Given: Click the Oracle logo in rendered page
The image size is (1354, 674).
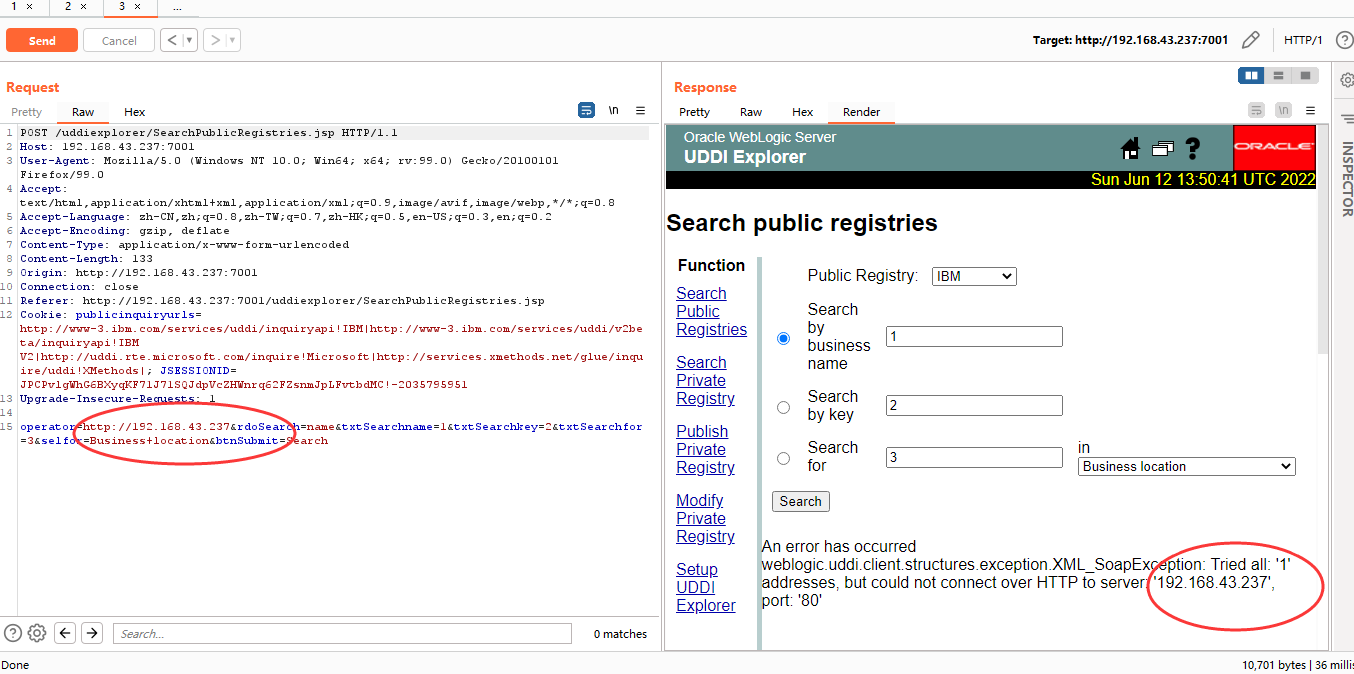Looking at the screenshot, I should (x=1274, y=147).
